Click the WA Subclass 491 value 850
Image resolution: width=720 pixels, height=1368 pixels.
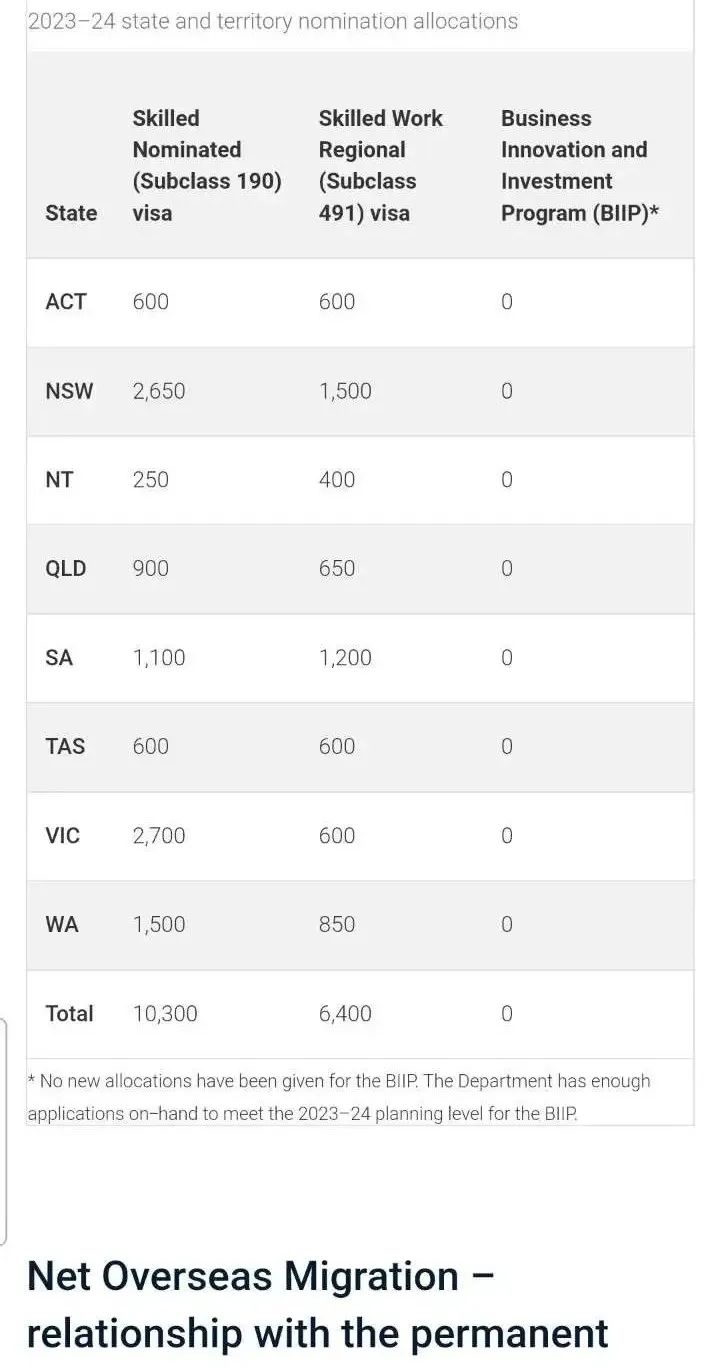click(x=337, y=925)
